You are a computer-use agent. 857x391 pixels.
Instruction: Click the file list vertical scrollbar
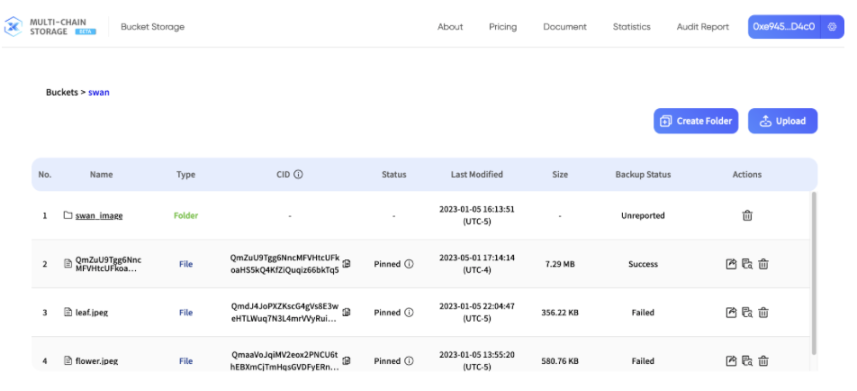click(x=813, y=273)
